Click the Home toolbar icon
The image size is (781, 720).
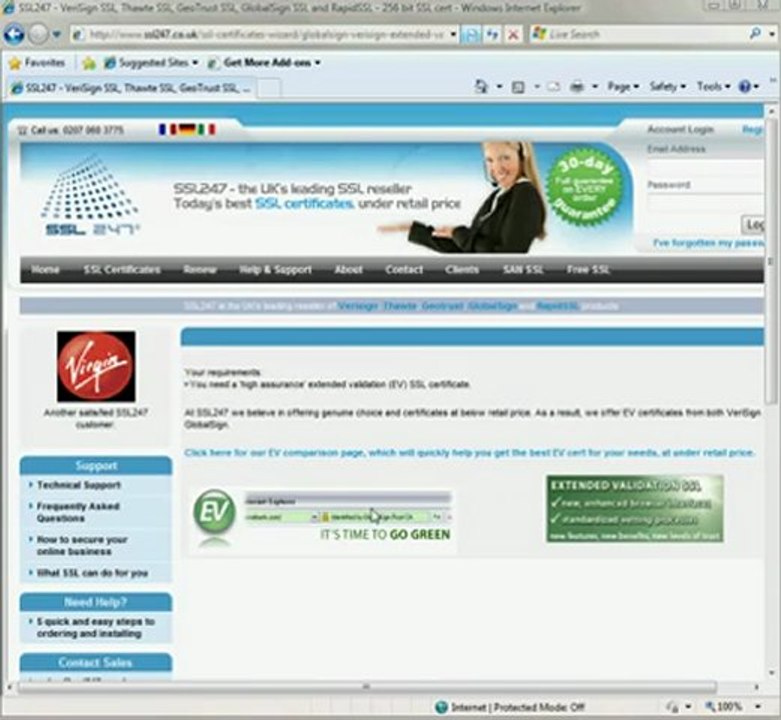click(481, 87)
